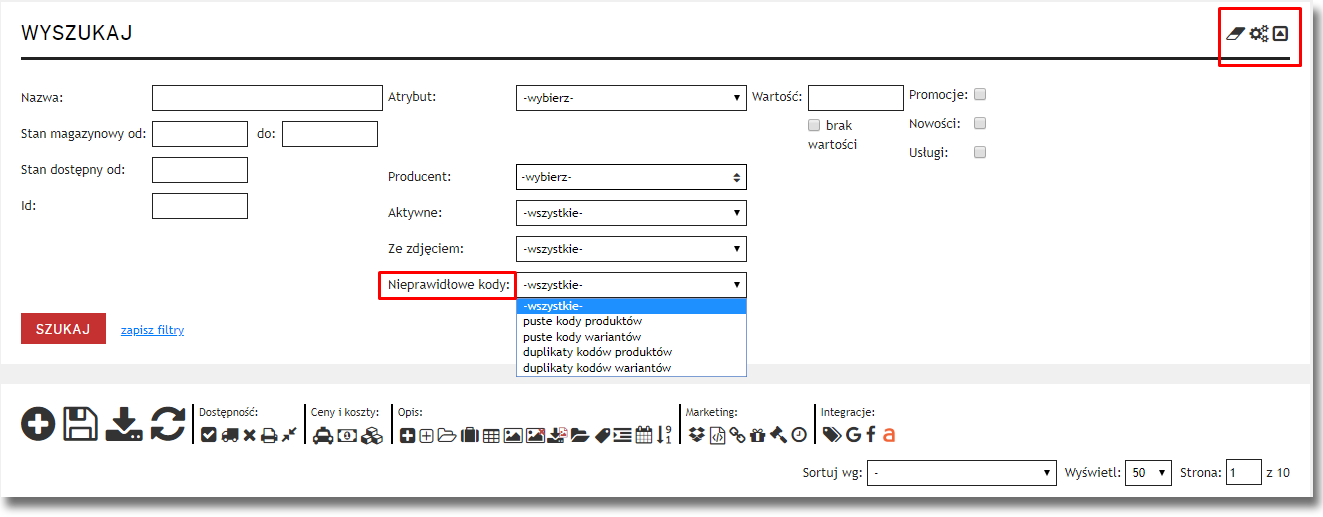1323x517 pixels.
Task: Click the circular arrows refresh icon
Action: (168, 424)
